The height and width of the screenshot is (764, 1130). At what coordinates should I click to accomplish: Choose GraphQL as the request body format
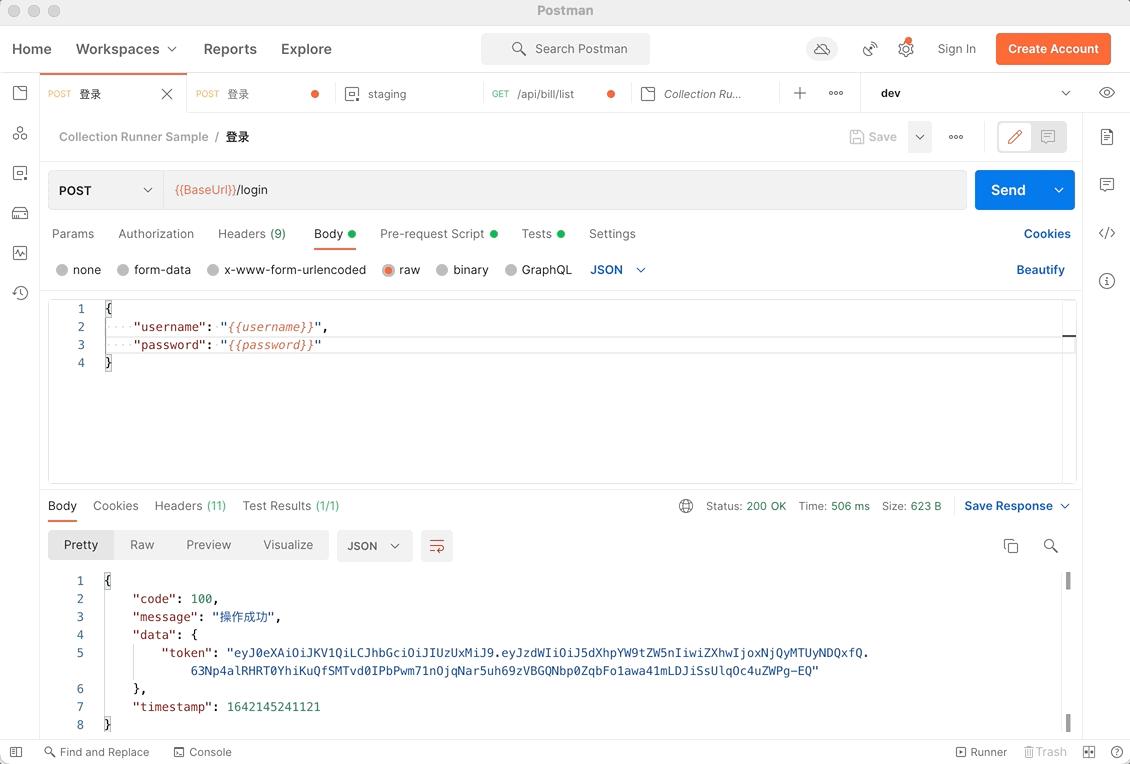click(538, 269)
